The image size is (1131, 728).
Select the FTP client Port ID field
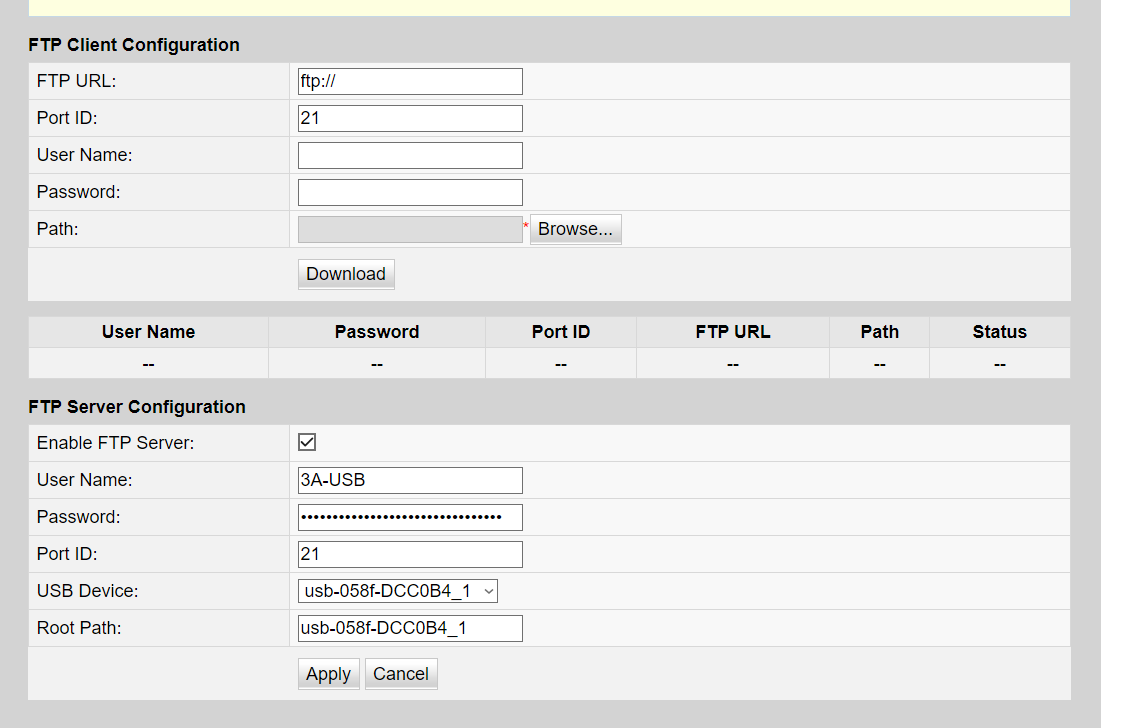[410, 118]
